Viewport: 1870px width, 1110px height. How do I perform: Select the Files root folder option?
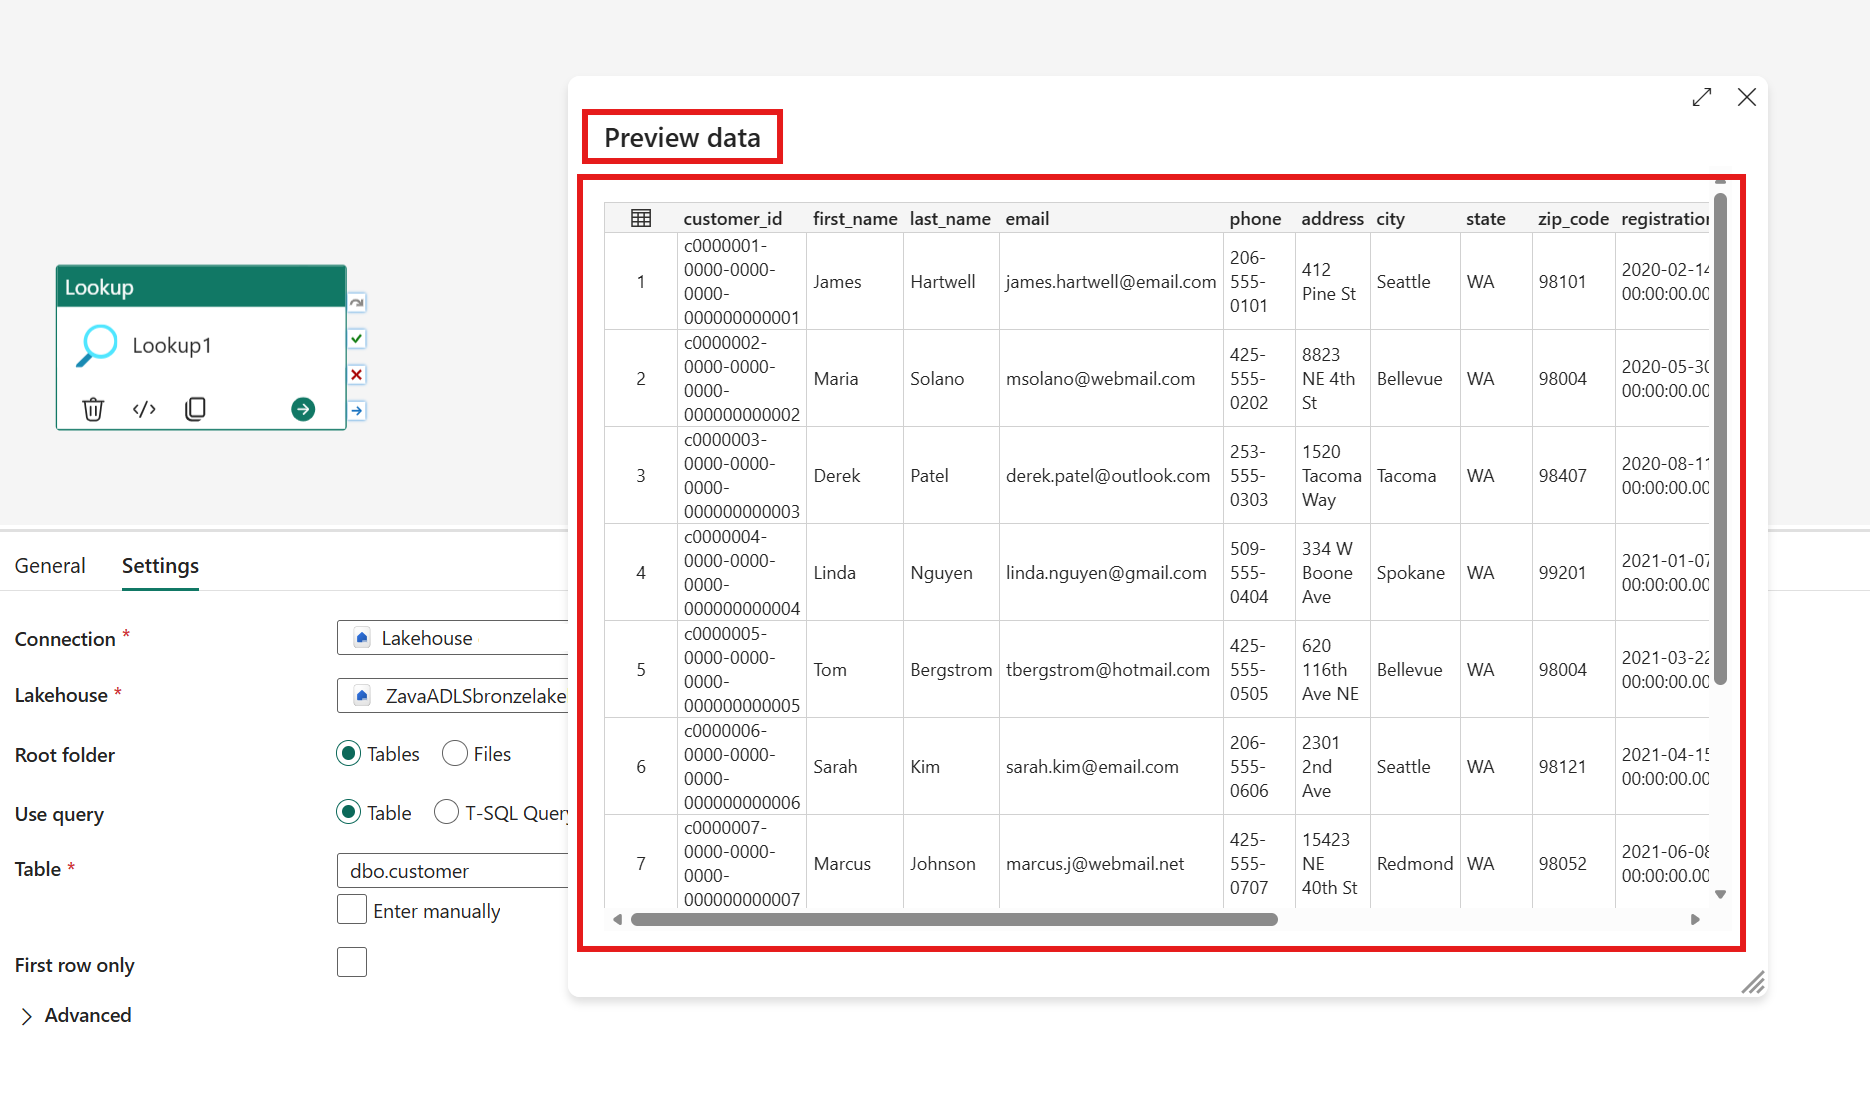455,753
